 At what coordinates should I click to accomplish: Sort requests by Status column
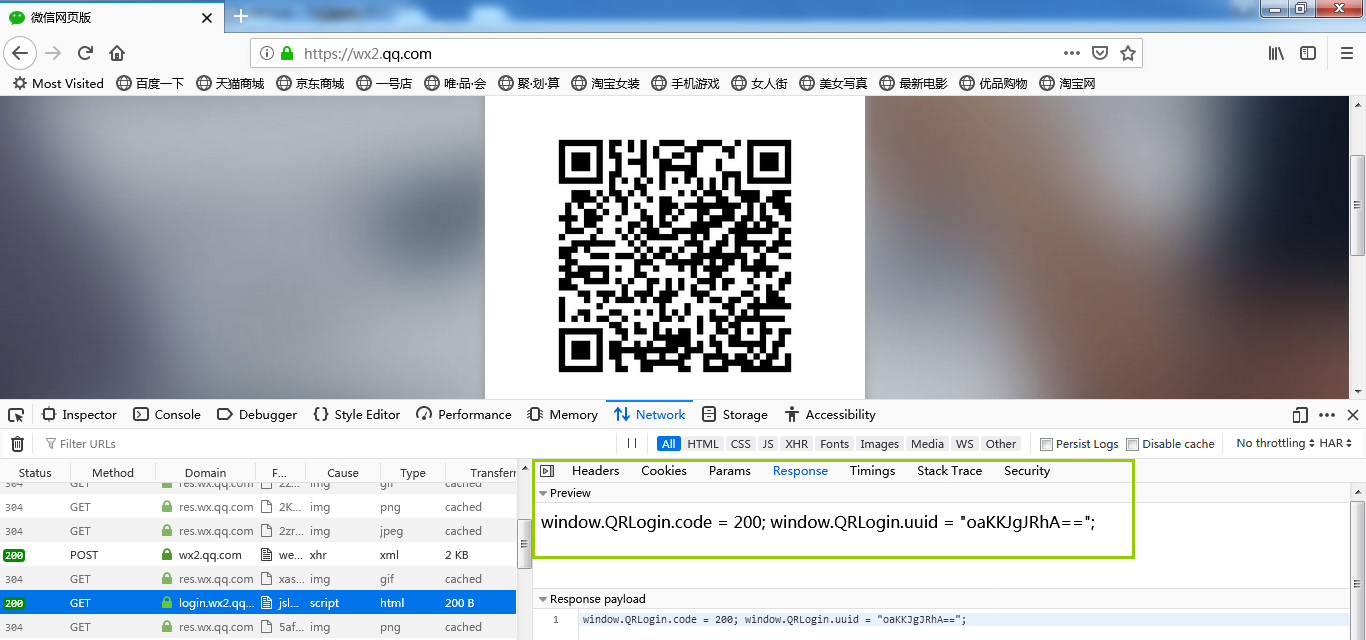click(x=35, y=473)
